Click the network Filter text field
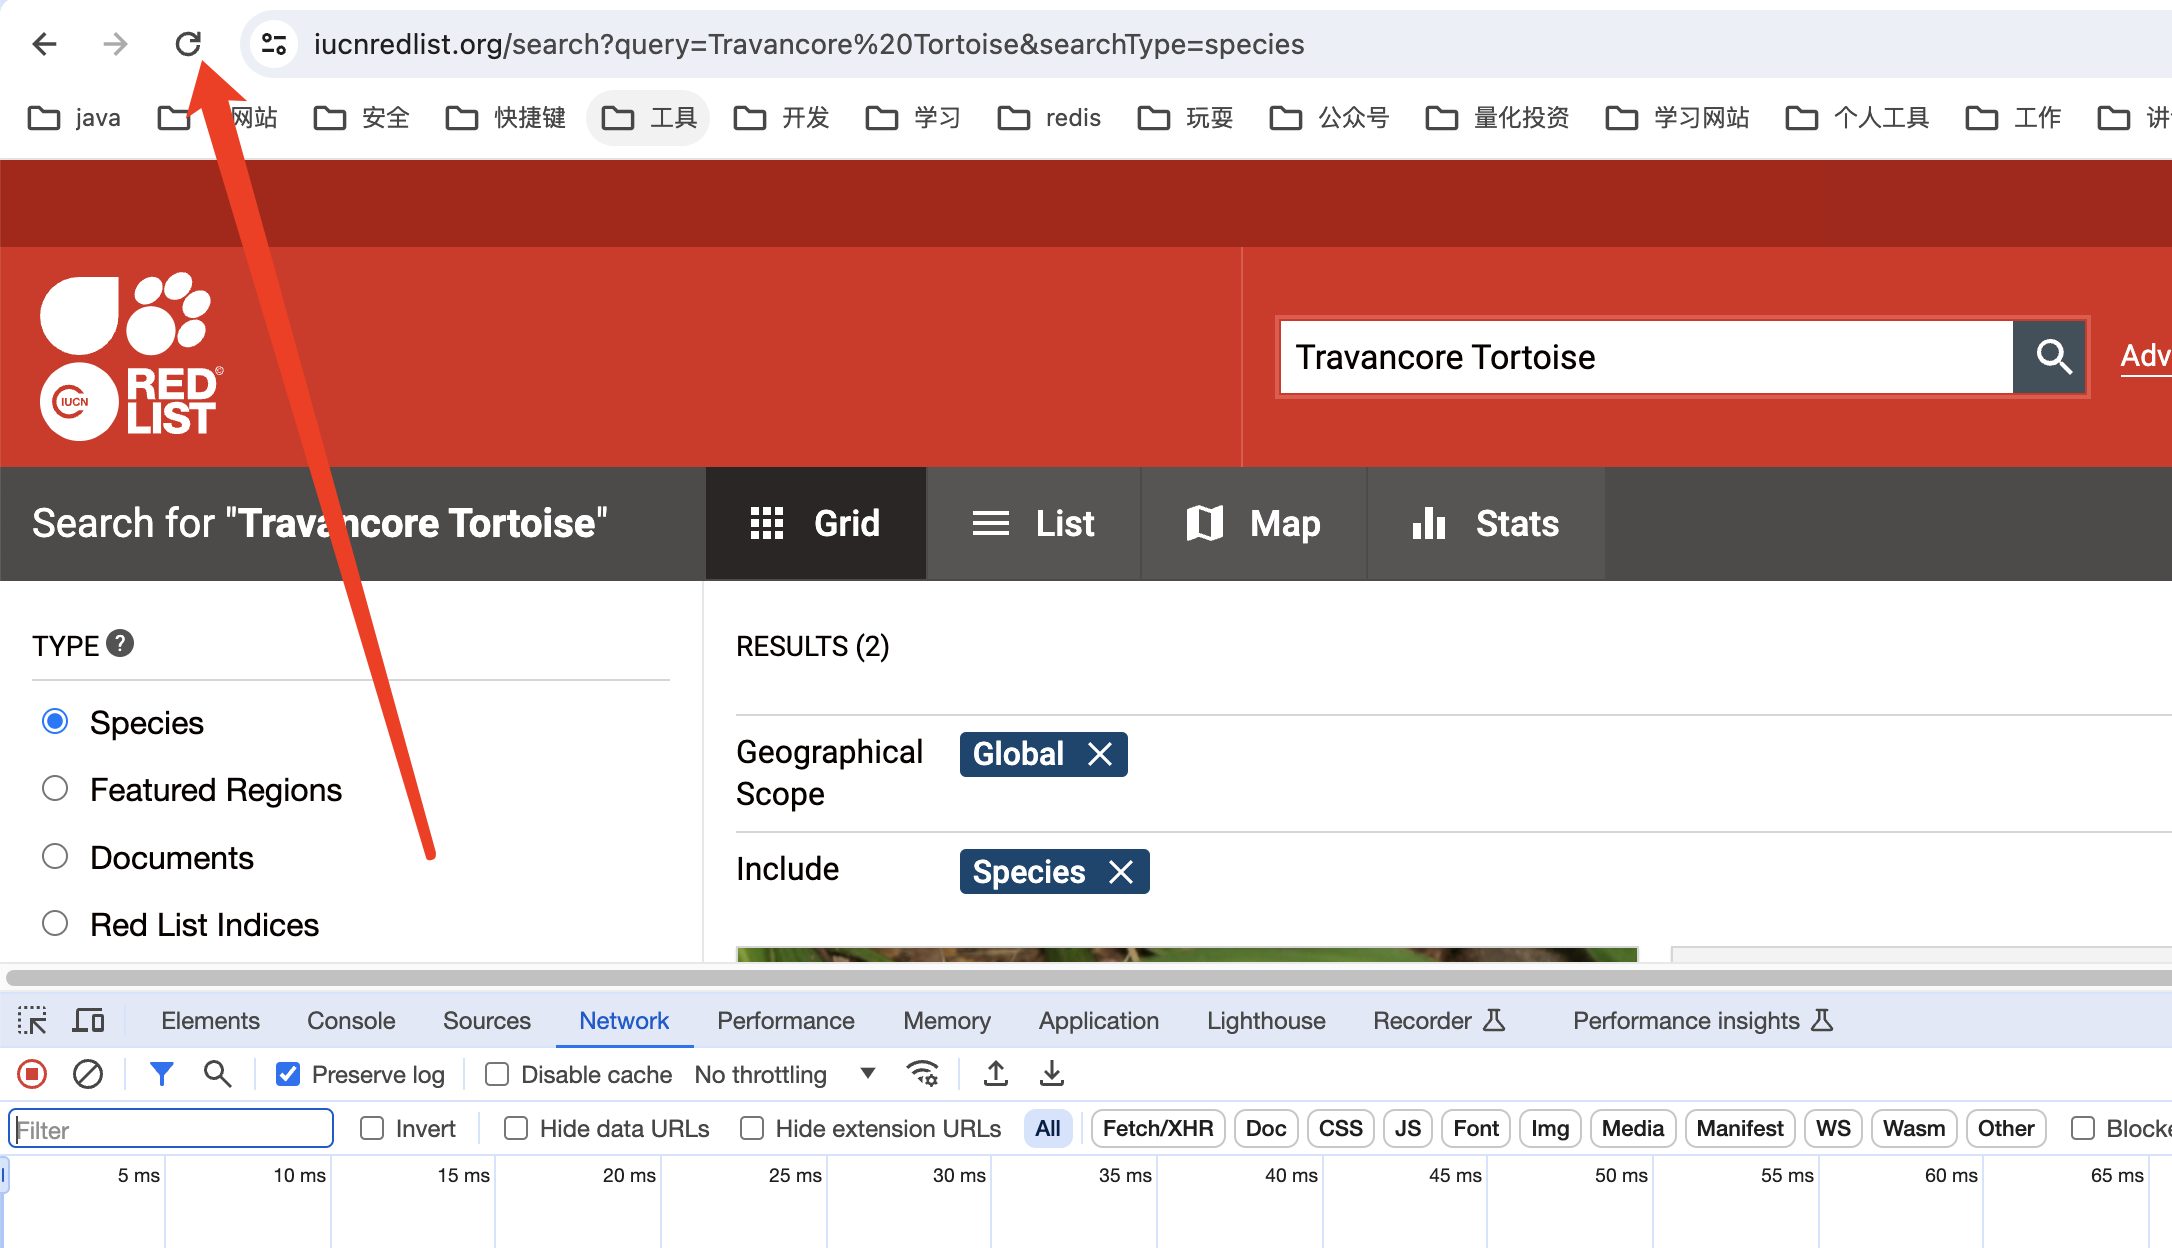This screenshot has height=1248, width=2172. click(x=172, y=1128)
